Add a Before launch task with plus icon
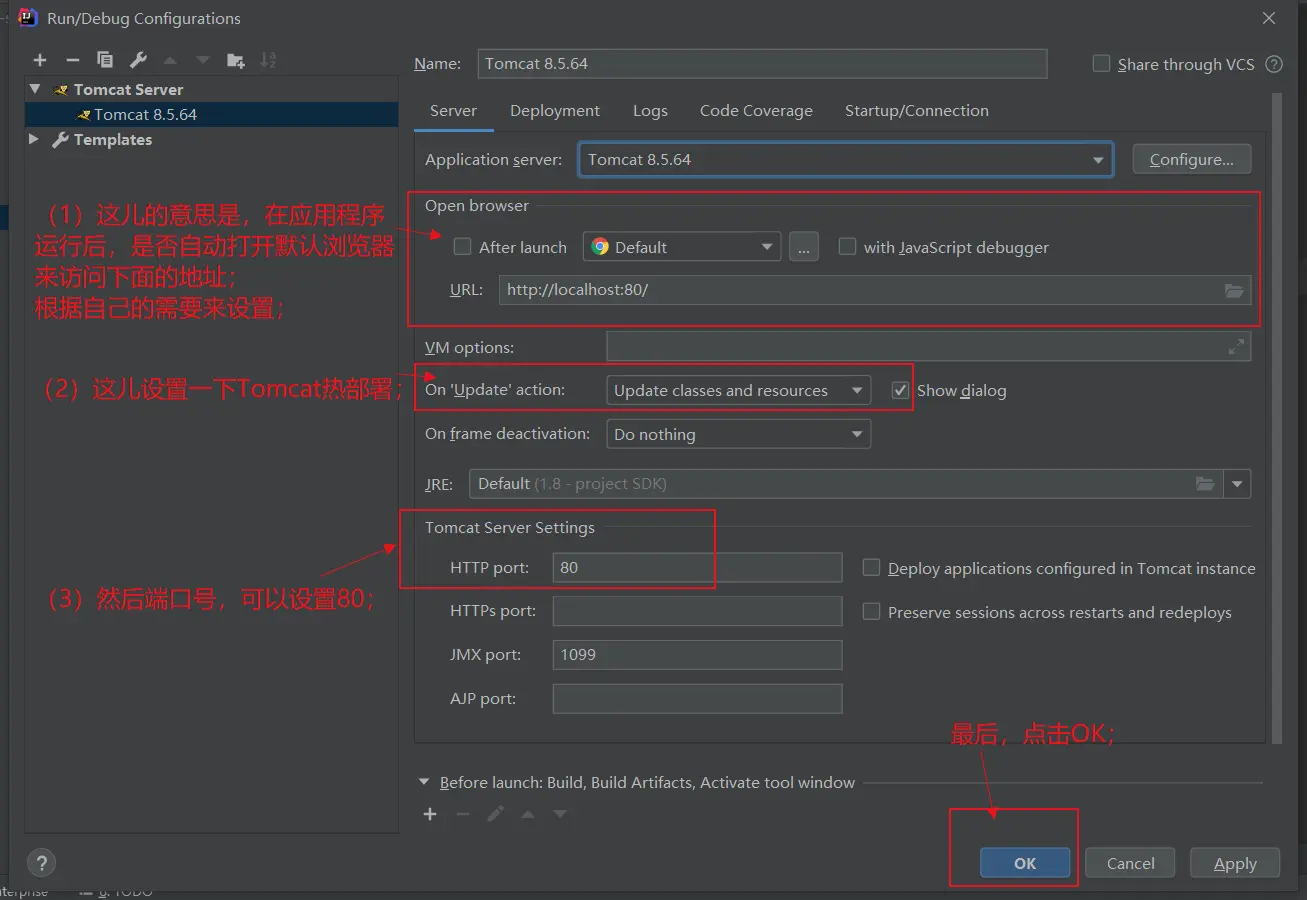The image size is (1307, 900). 430,814
